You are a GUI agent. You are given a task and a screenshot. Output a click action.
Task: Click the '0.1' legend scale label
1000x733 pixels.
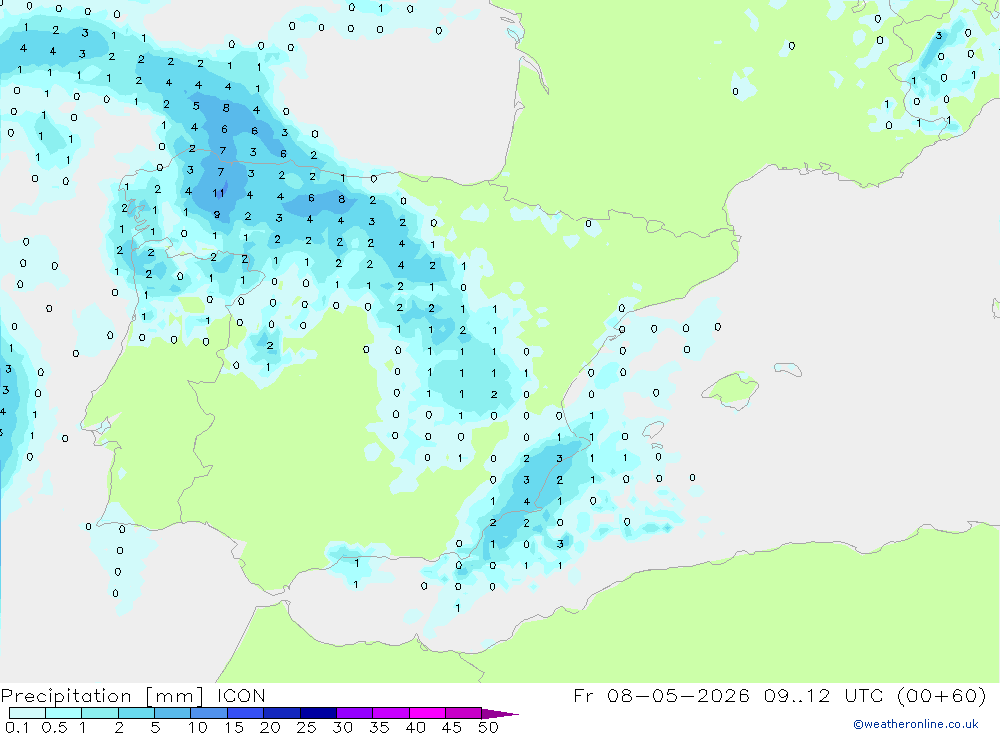[17, 727]
